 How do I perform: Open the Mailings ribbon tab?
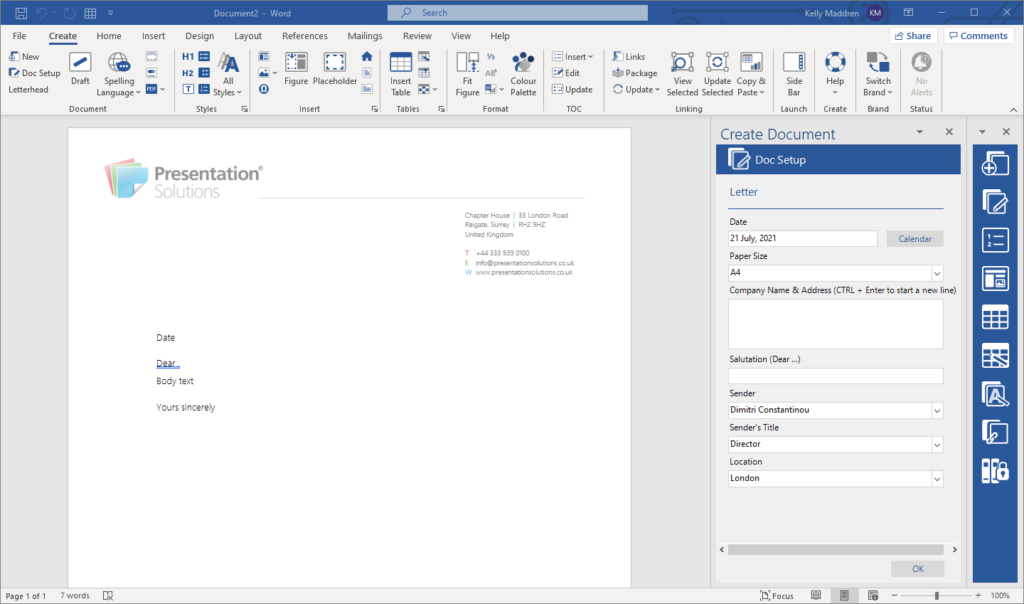point(364,36)
